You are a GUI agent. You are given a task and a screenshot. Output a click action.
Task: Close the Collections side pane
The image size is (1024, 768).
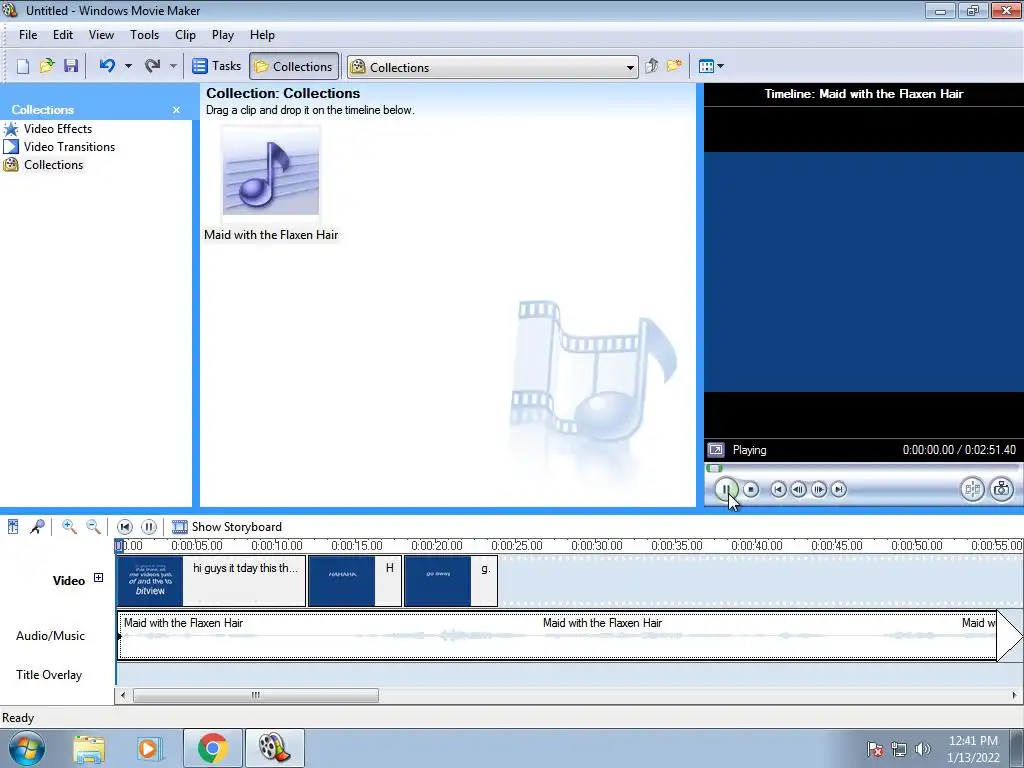coord(176,110)
